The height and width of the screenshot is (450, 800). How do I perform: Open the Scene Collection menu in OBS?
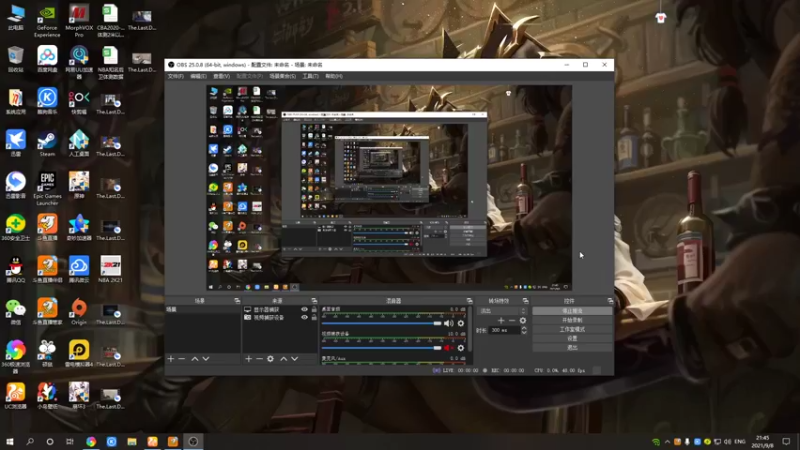(282, 76)
